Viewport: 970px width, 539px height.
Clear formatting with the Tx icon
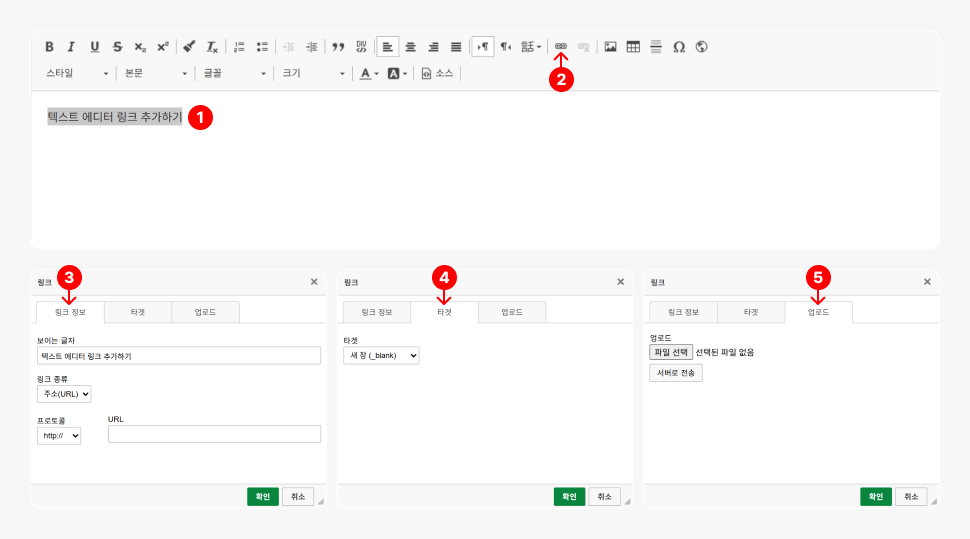212,47
